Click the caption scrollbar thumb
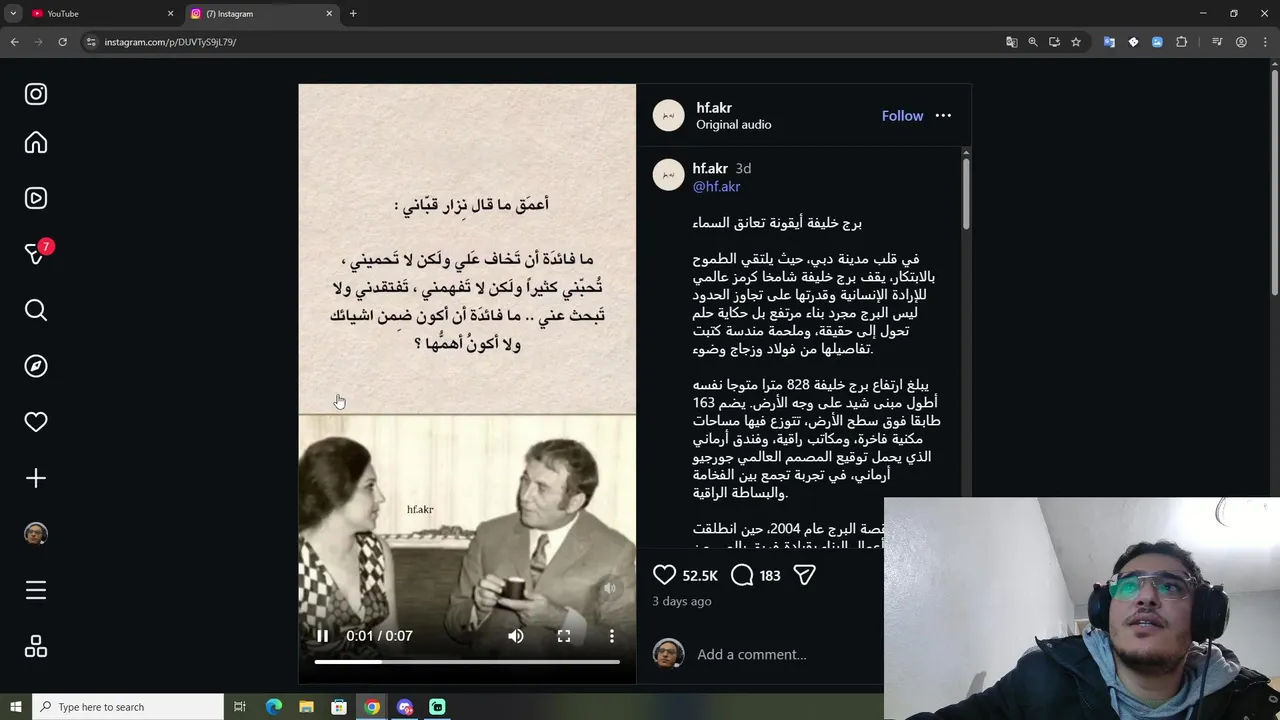 [x=966, y=193]
